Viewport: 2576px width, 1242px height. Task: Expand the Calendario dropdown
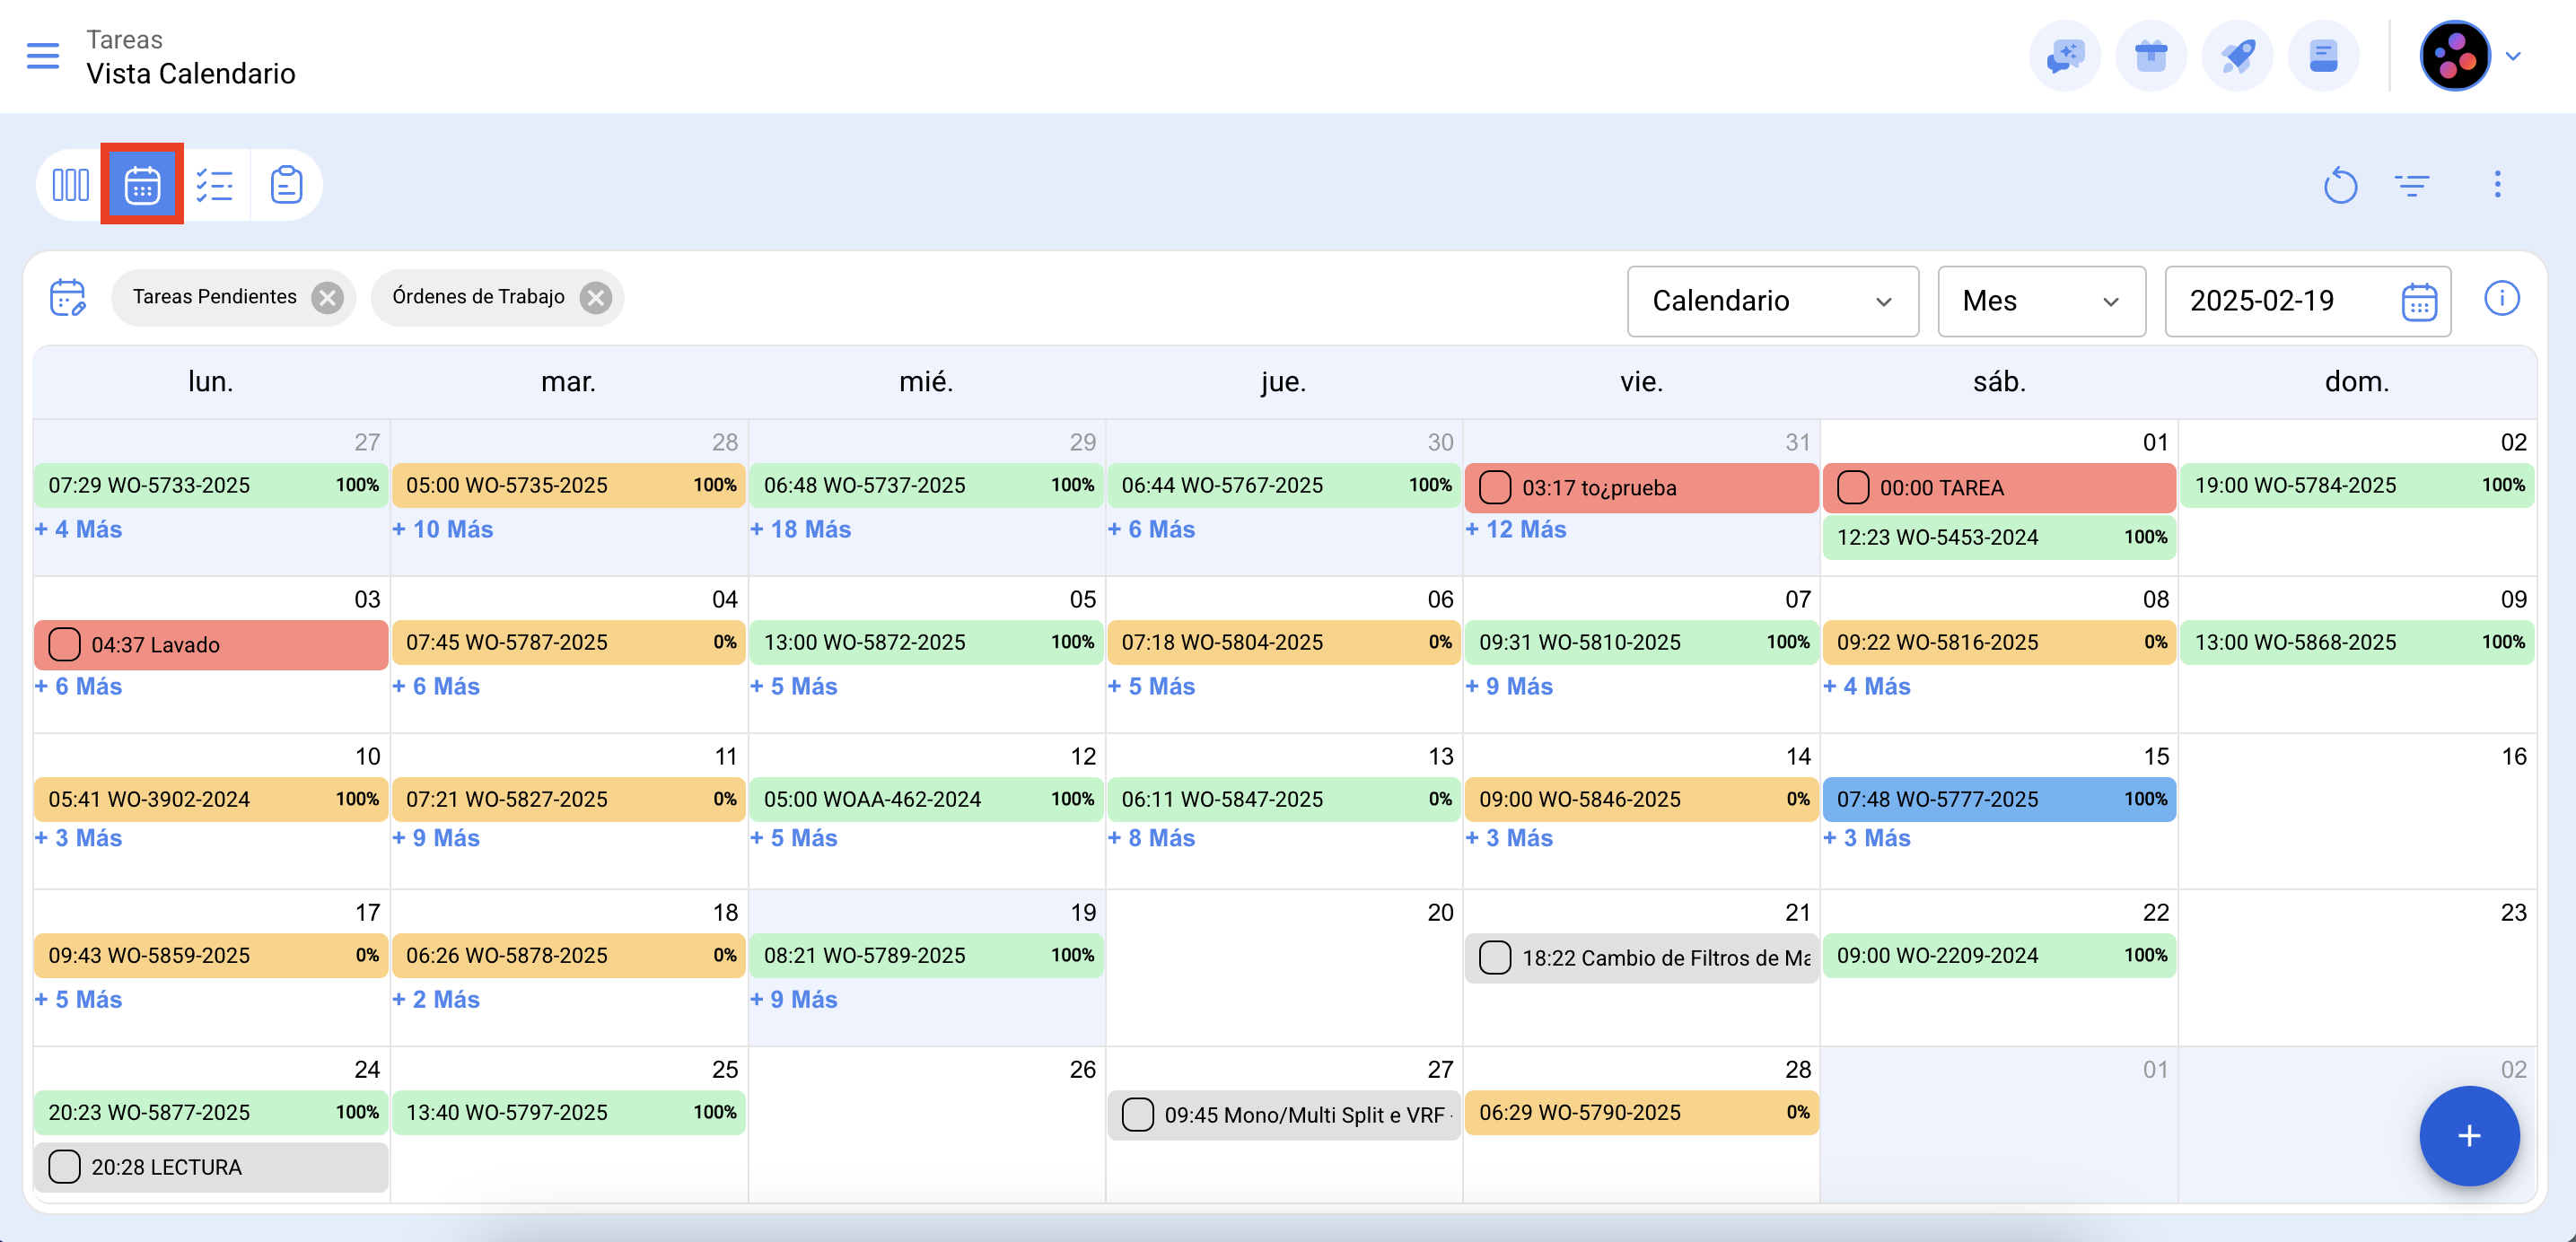point(1771,301)
